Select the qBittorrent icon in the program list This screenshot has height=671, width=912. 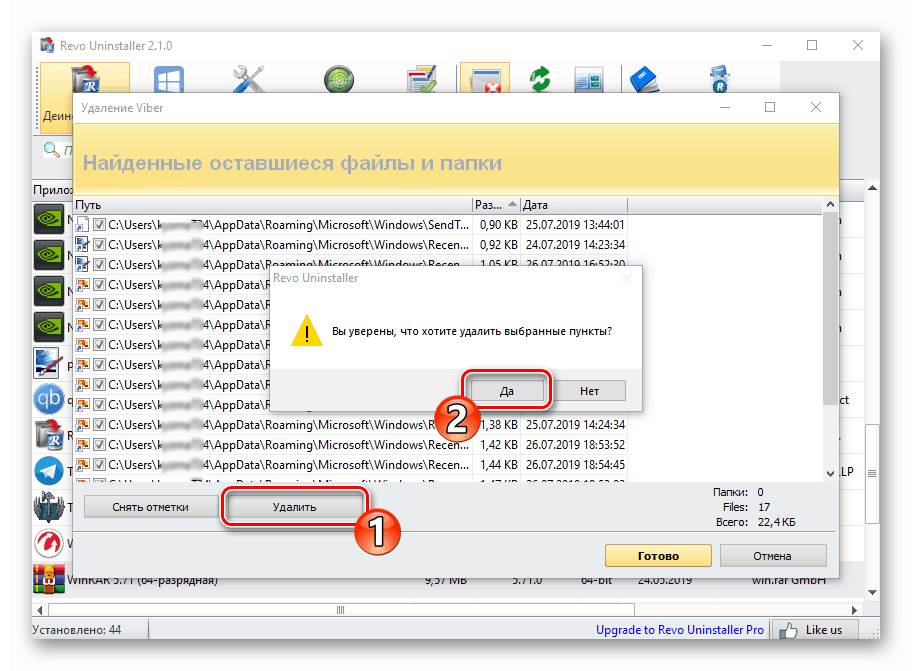(49, 399)
